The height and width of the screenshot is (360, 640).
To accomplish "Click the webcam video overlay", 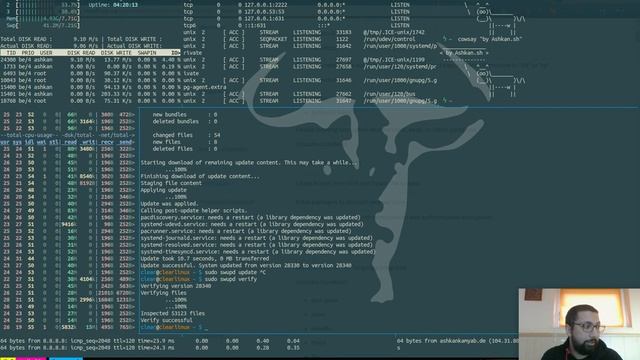I will pos(579,324).
